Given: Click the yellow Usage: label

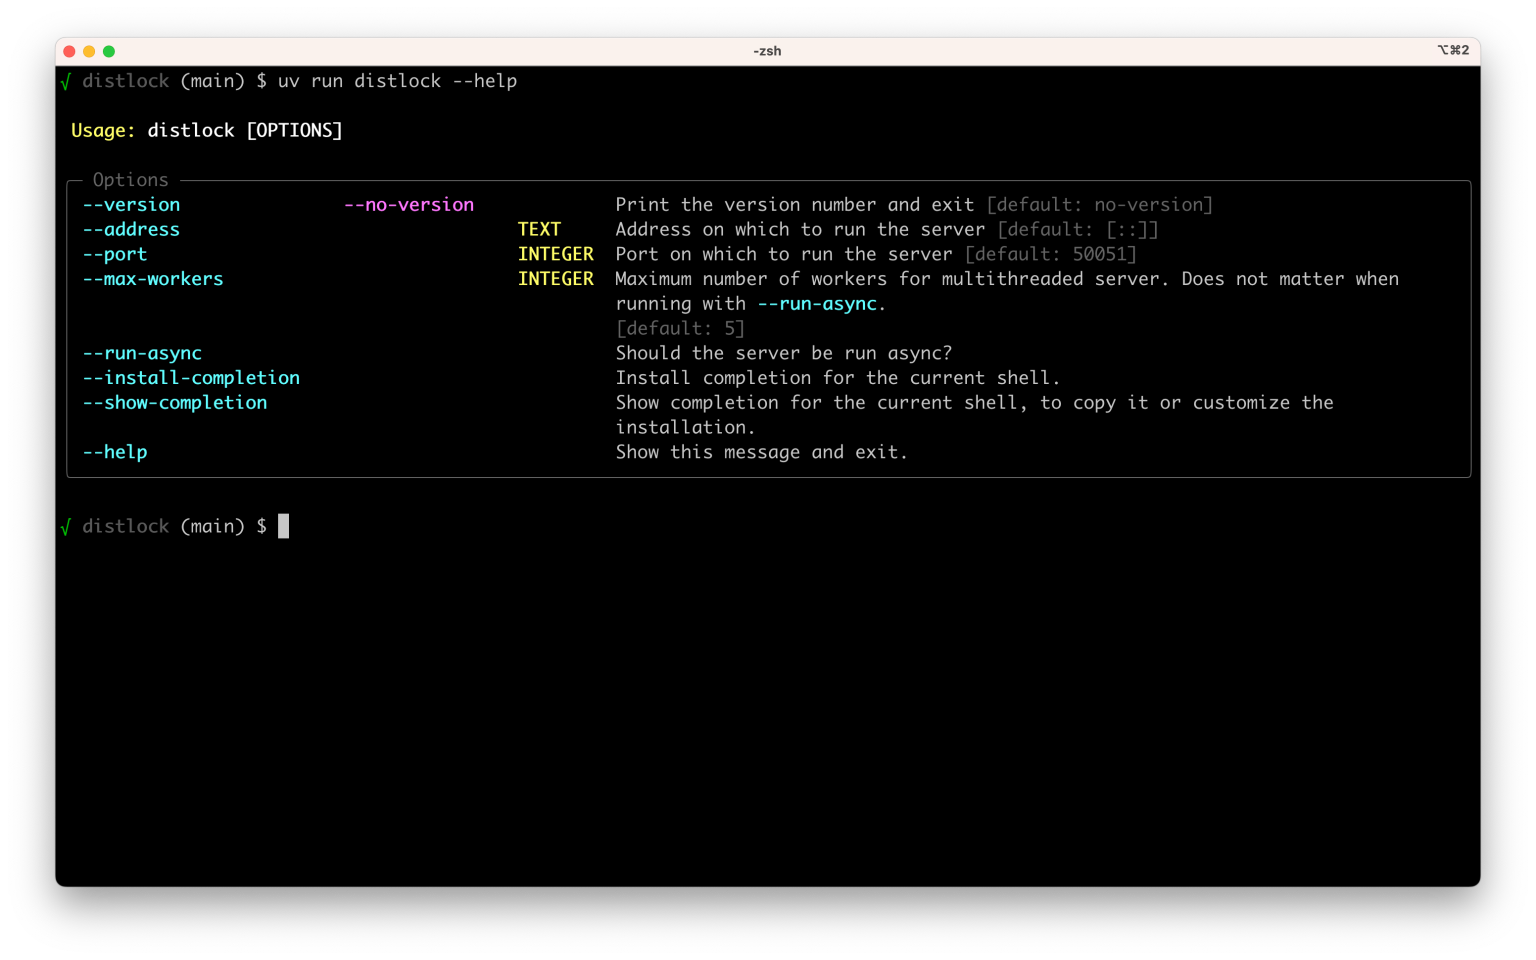Looking at the screenshot, I should click(x=103, y=131).
